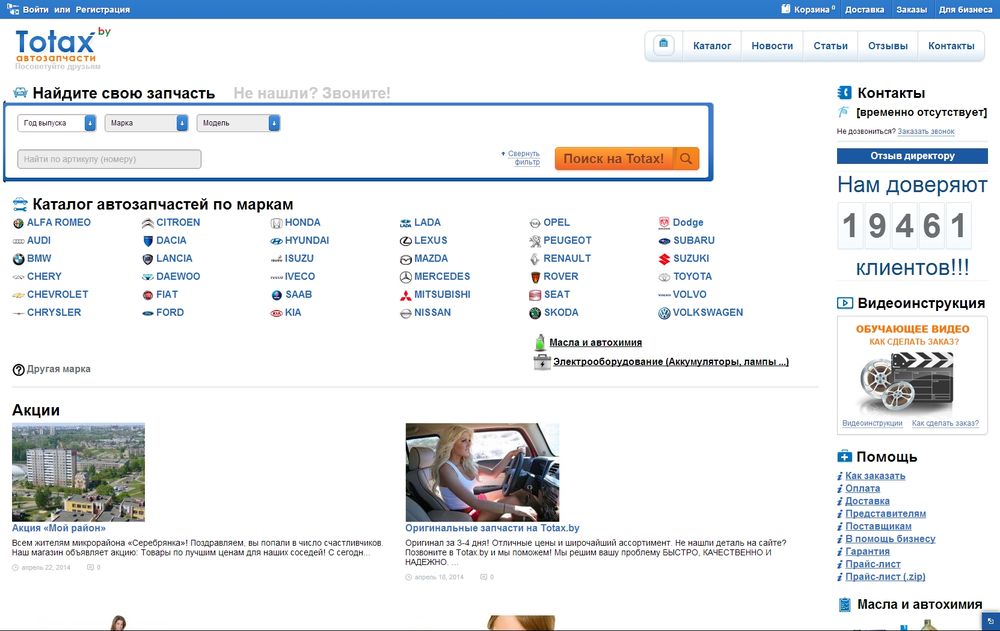Image resolution: width=1000 pixels, height=631 pixels.
Task: Click the oil bottle icon
Action: point(540,342)
